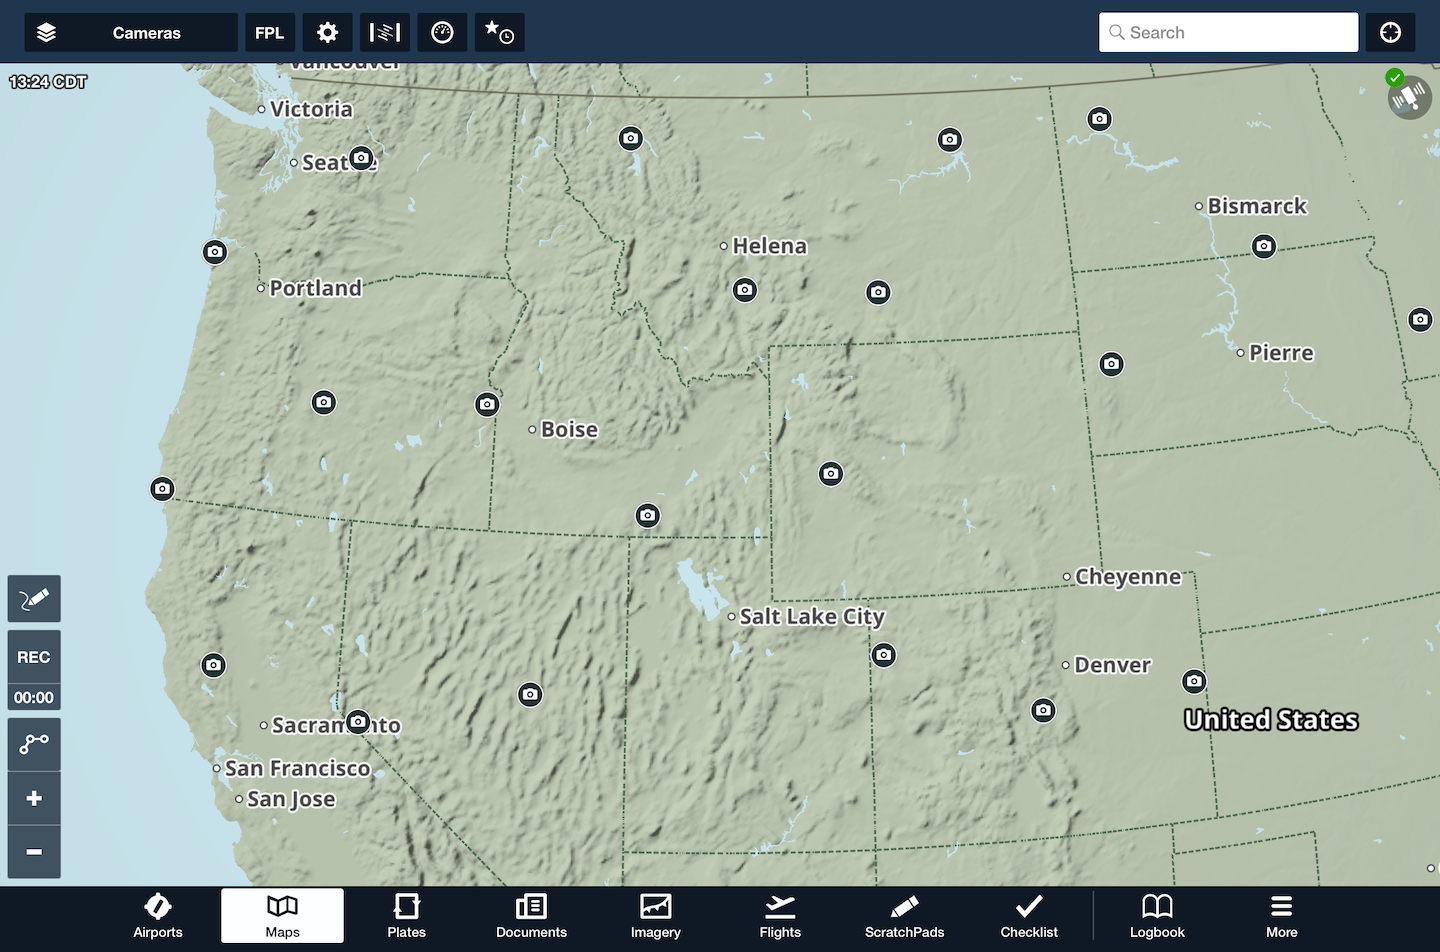Select the route ruler tool
The width and height of the screenshot is (1440, 952).
point(34,744)
